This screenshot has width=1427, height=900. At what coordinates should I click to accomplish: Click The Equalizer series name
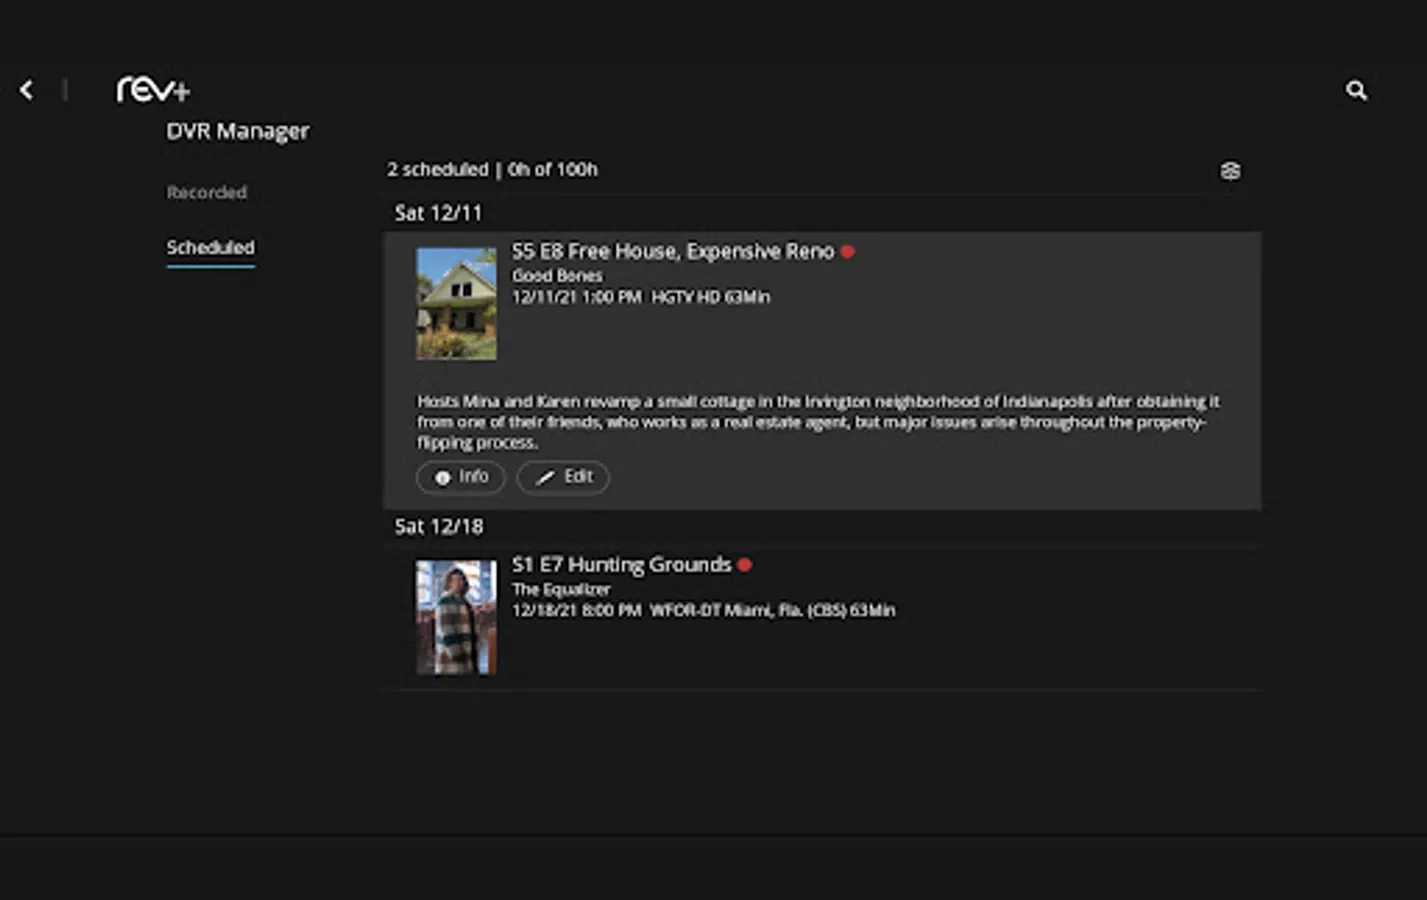[x=561, y=589]
